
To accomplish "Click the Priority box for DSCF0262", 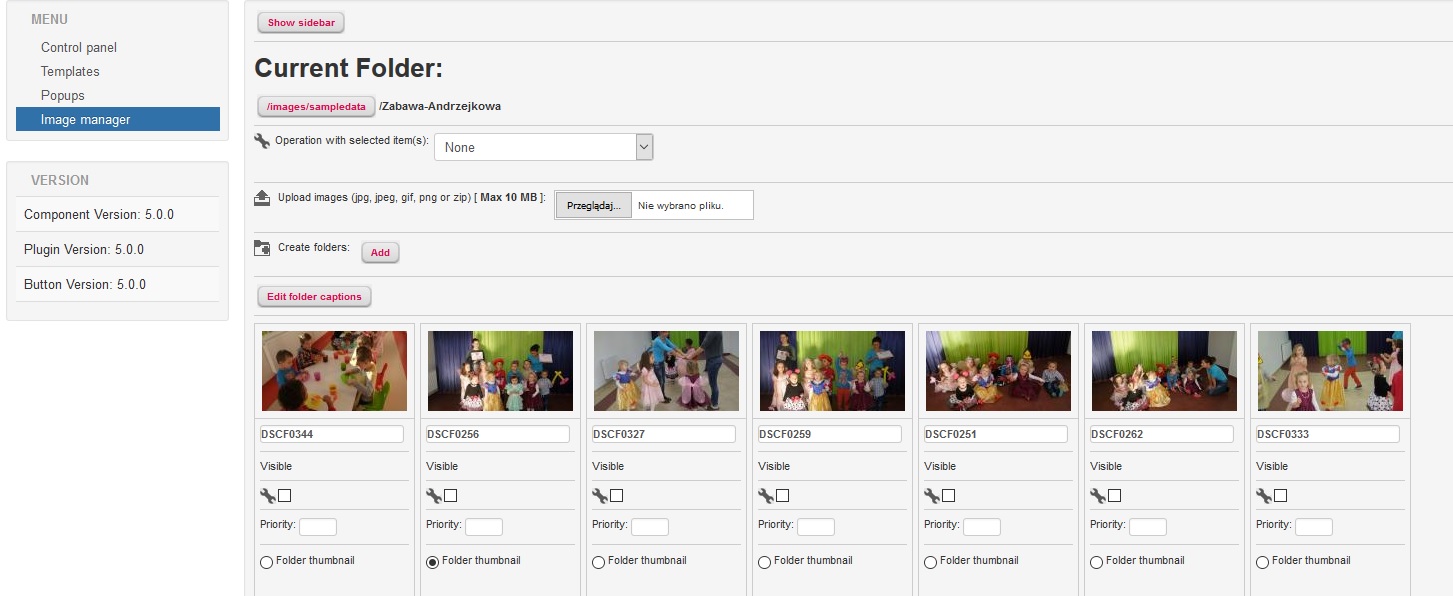I will click(x=1148, y=527).
